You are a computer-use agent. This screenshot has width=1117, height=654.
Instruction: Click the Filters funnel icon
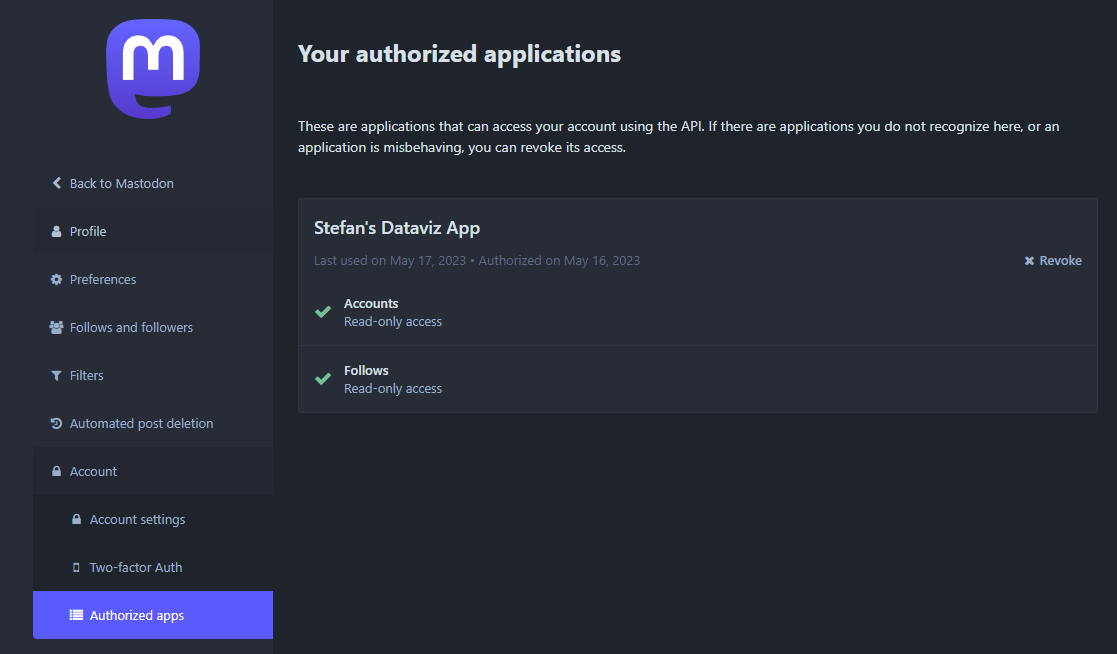[56, 375]
